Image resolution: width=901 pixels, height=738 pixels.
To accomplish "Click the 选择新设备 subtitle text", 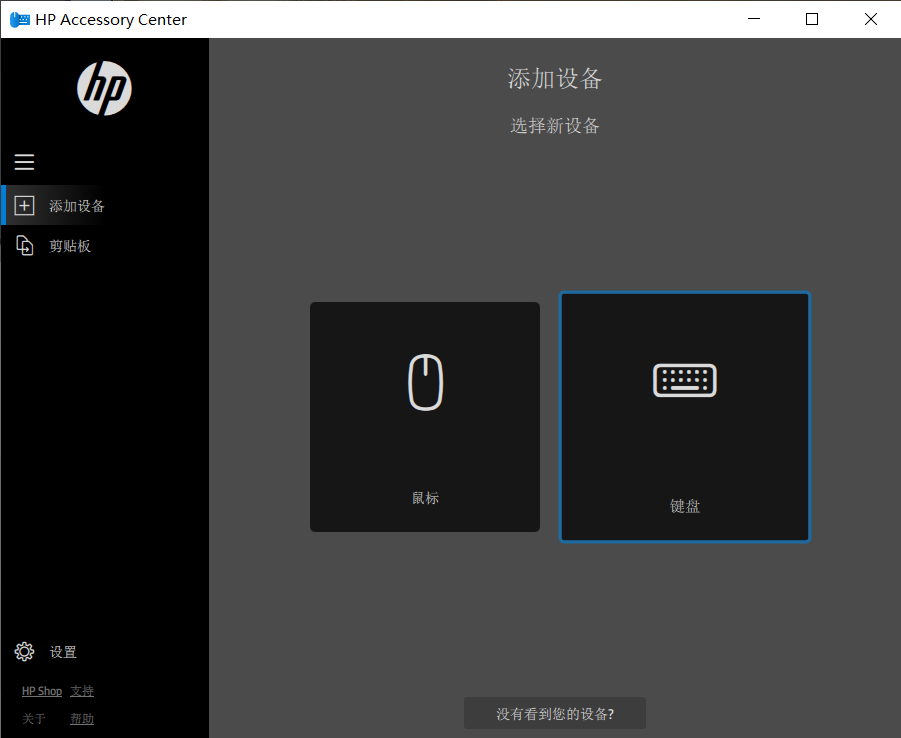I will 555,125.
